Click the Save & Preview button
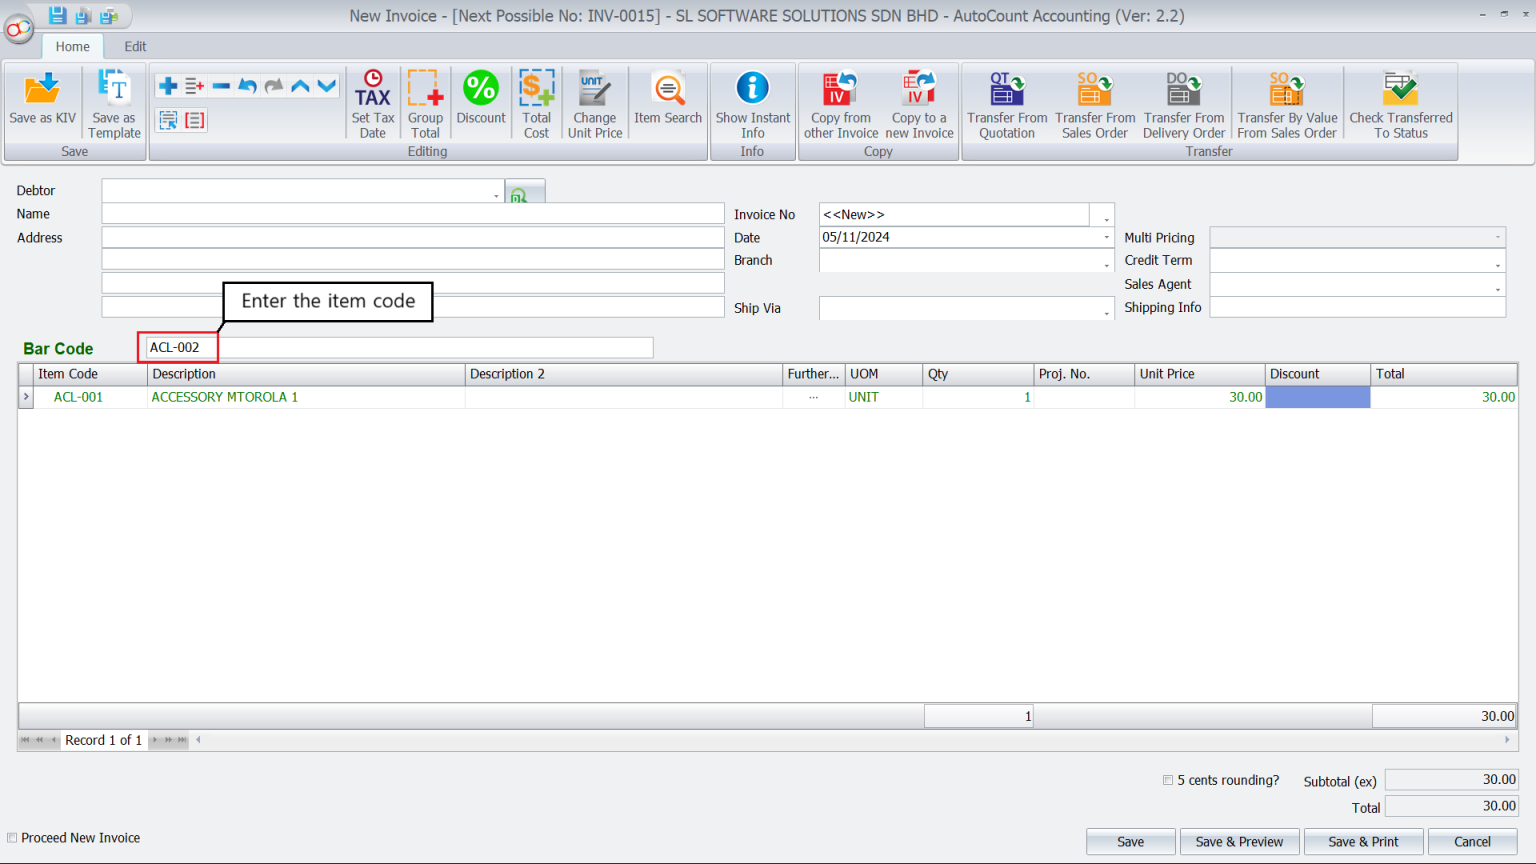Viewport: 1536px width, 864px height. 1239,841
